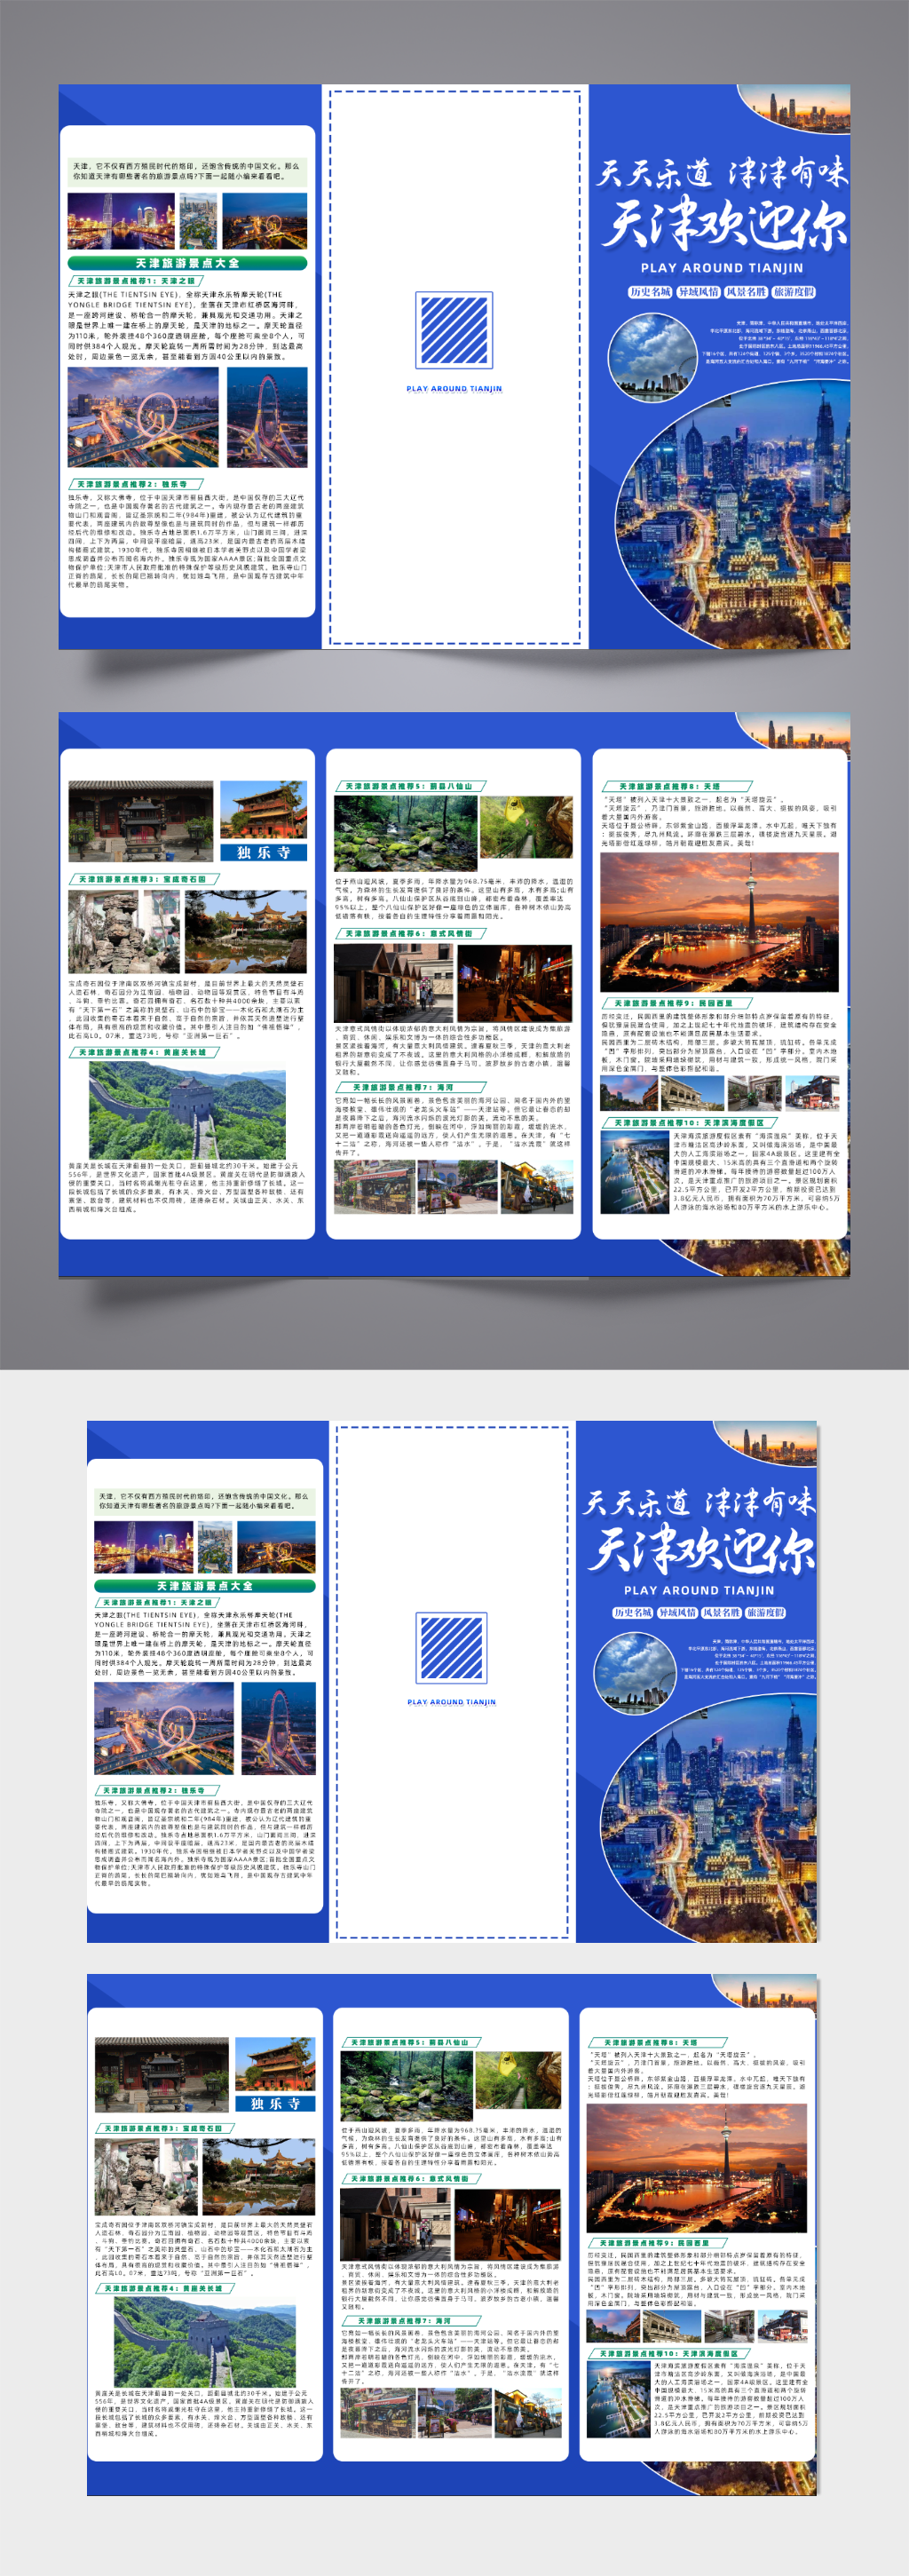Open coastal resort aerial photo under 景点推荐10, upper mockup
909x2576 pixels.
[634, 1171]
